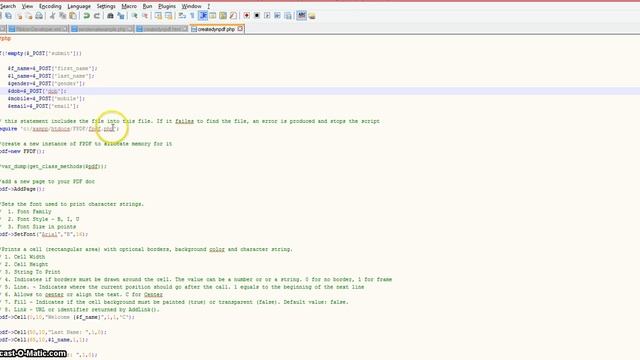Click the Zoom In magnifier icon

[134, 16]
